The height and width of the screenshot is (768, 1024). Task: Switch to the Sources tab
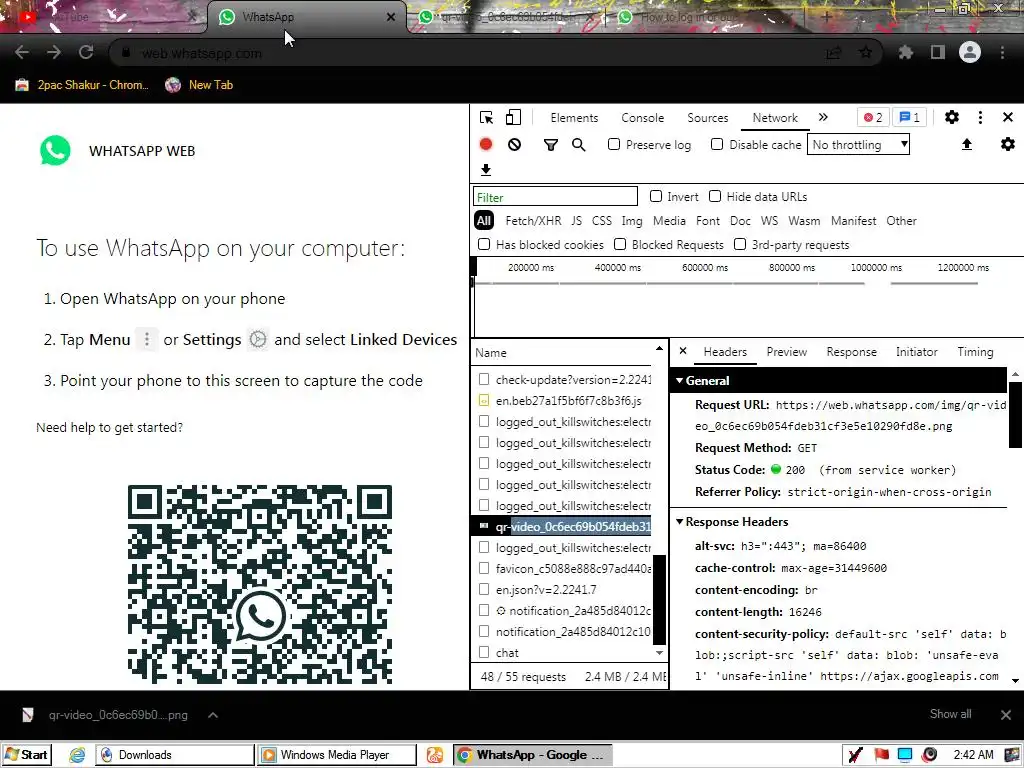[707, 118]
